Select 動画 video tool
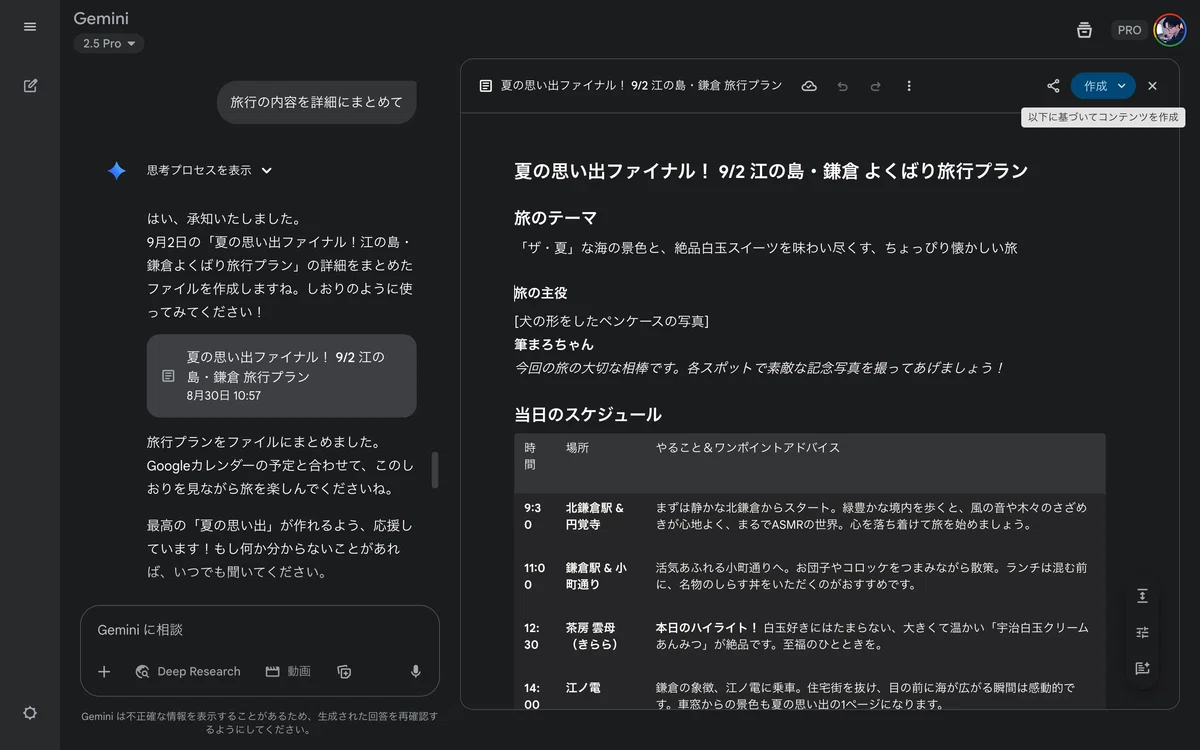 (x=288, y=672)
